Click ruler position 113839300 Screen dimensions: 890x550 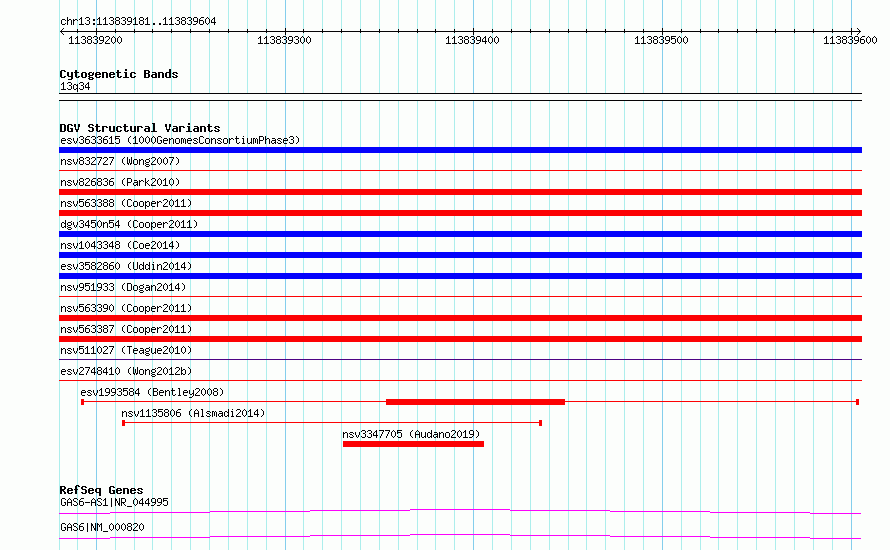284,40
